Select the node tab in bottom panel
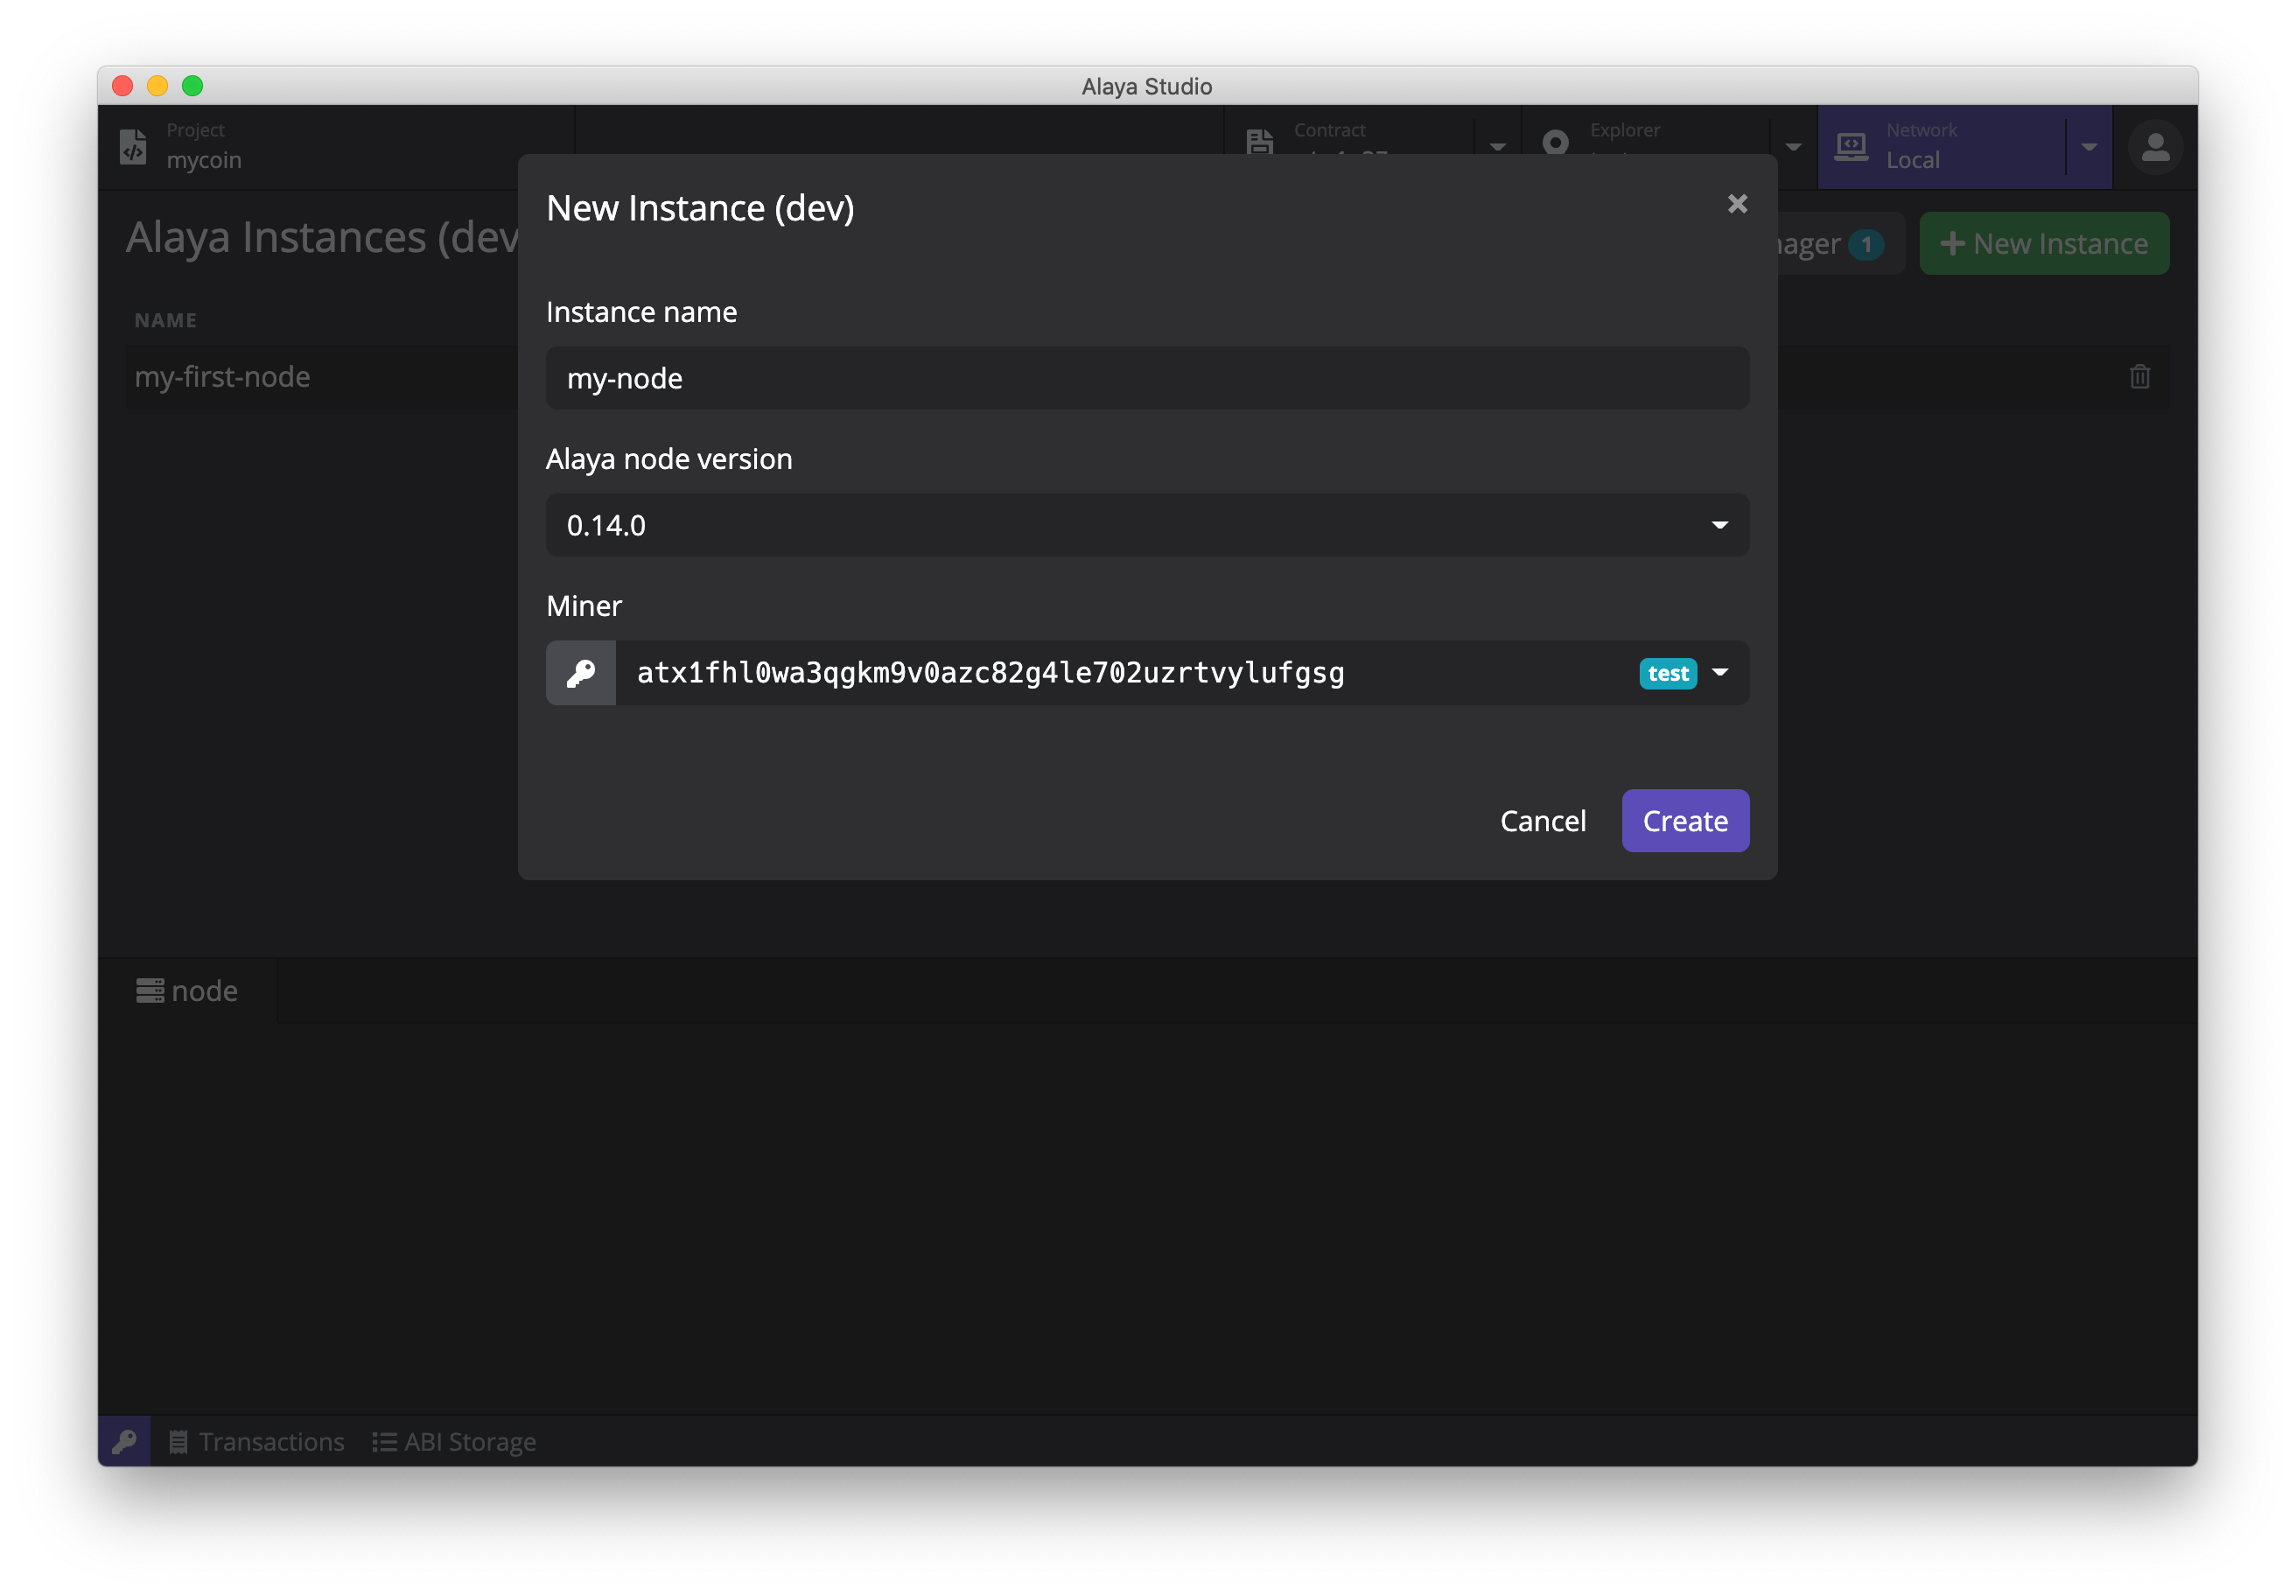 point(188,991)
